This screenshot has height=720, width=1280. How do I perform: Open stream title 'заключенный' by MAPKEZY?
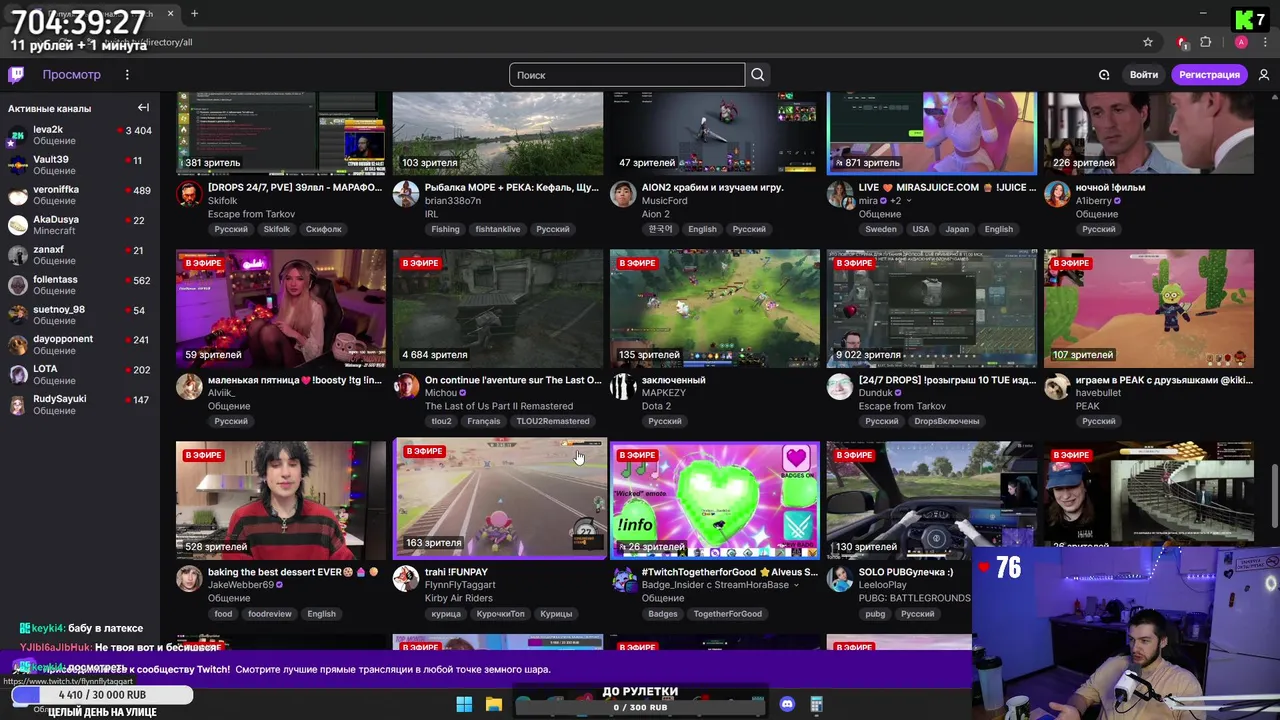click(x=673, y=380)
